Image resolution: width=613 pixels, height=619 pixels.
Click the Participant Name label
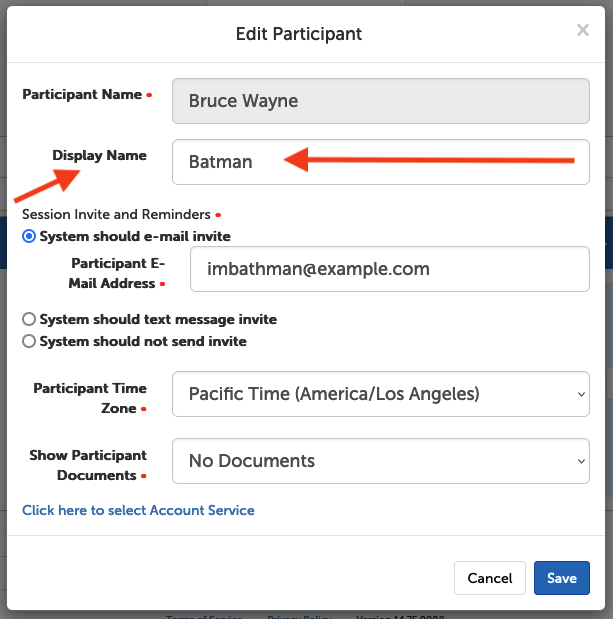pos(81,95)
